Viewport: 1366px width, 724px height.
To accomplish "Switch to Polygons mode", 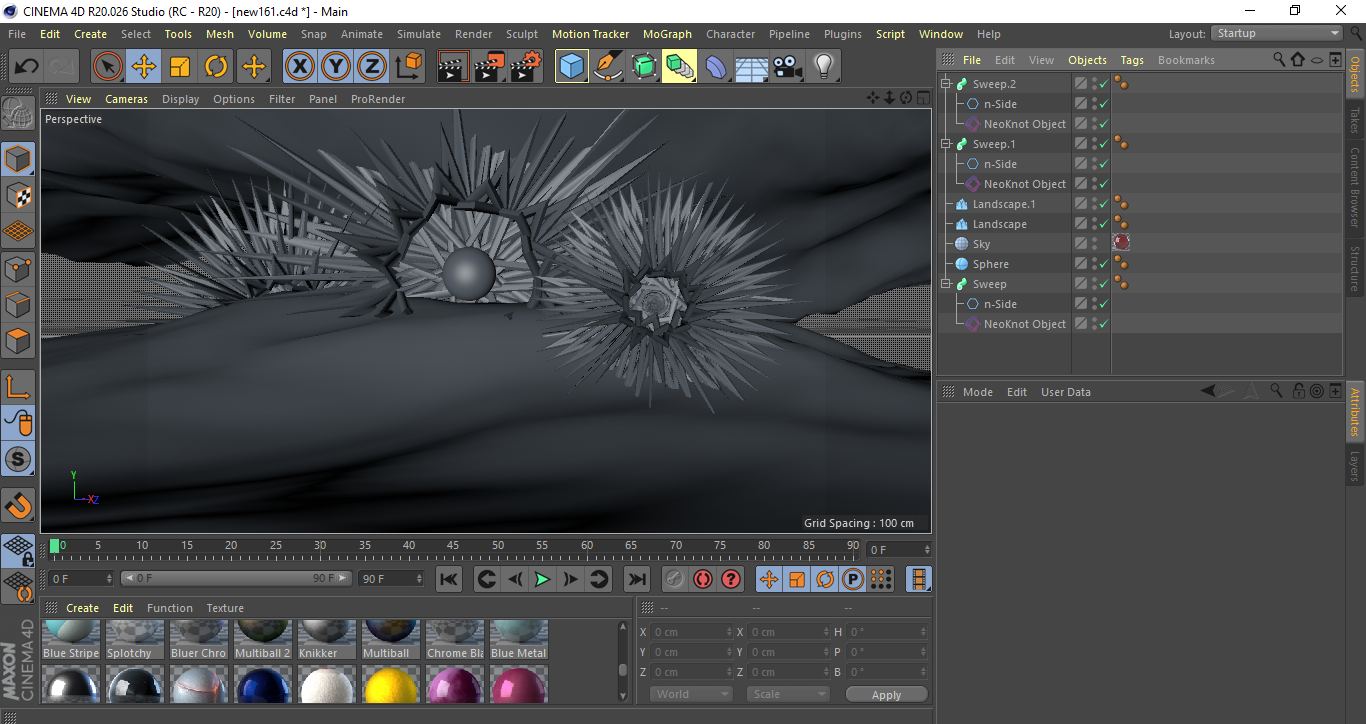I will coord(18,341).
